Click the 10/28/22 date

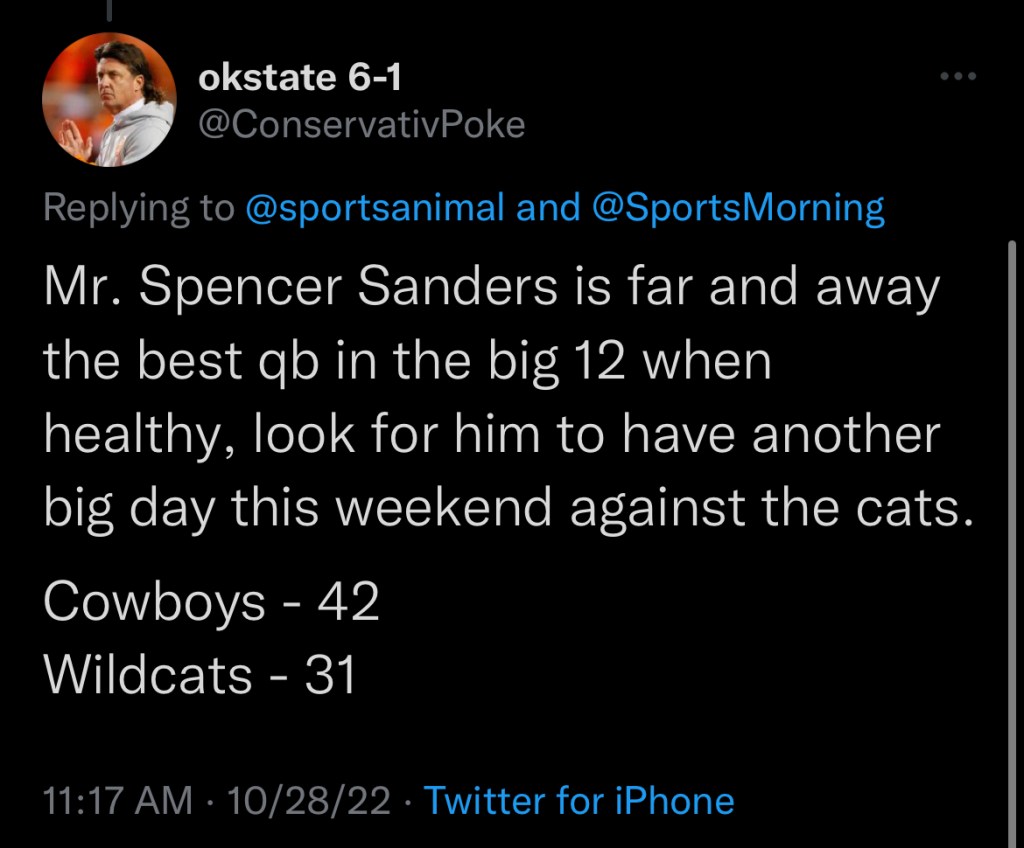click(309, 801)
